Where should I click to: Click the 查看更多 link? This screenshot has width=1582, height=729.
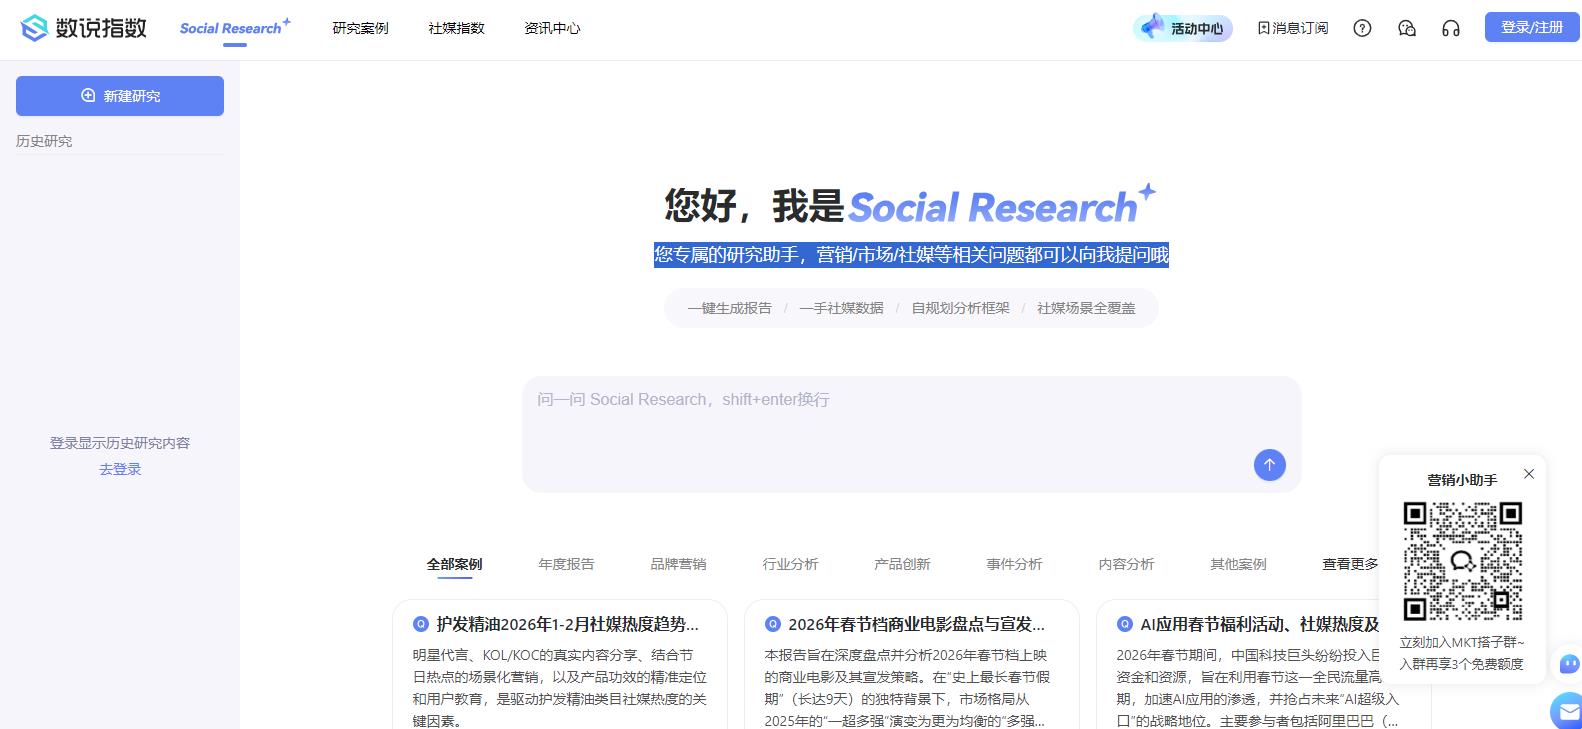(x=1350, y=564)
